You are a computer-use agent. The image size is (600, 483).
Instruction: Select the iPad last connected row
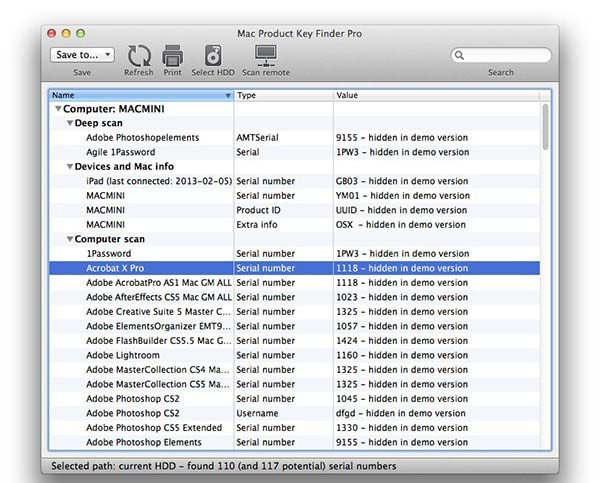(295, 181)
